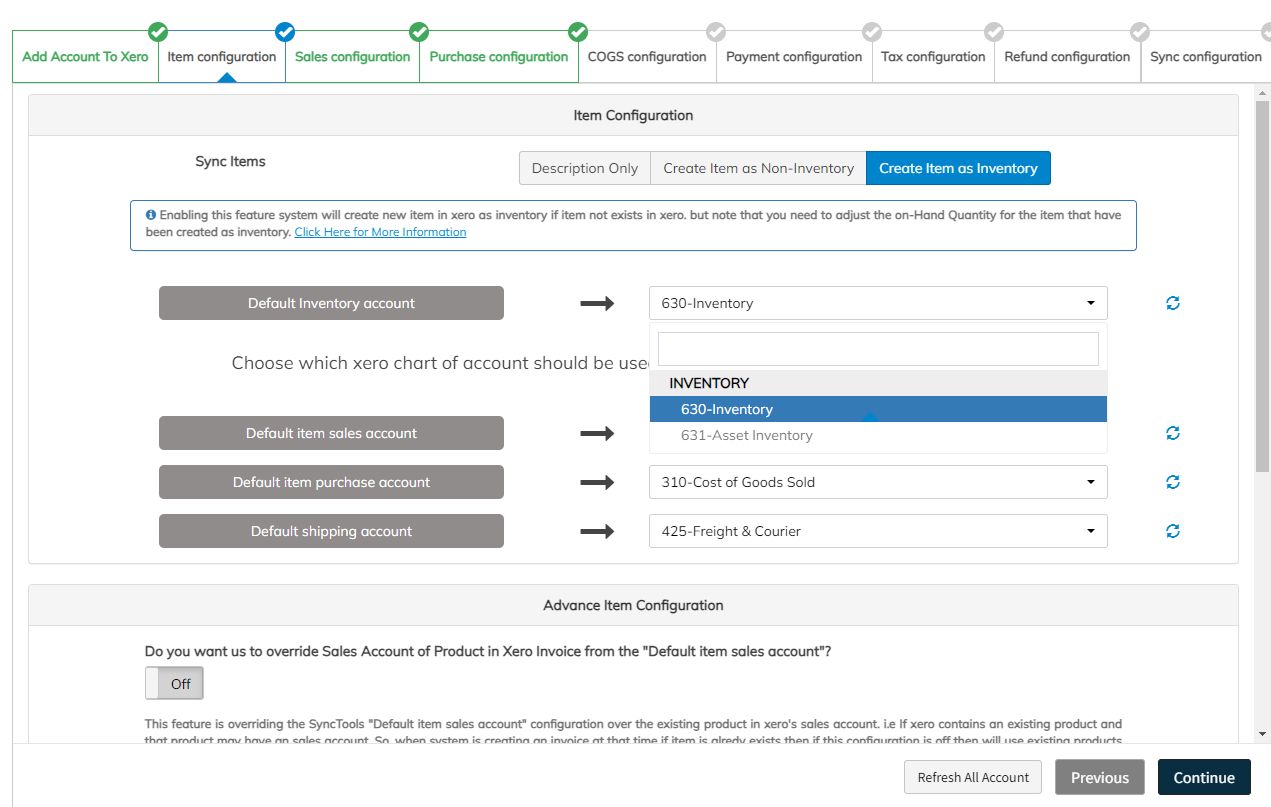1271x807 pixels.
Task: Click refresh icon beside Default item sales account
Action: [x=1173, y=433]
